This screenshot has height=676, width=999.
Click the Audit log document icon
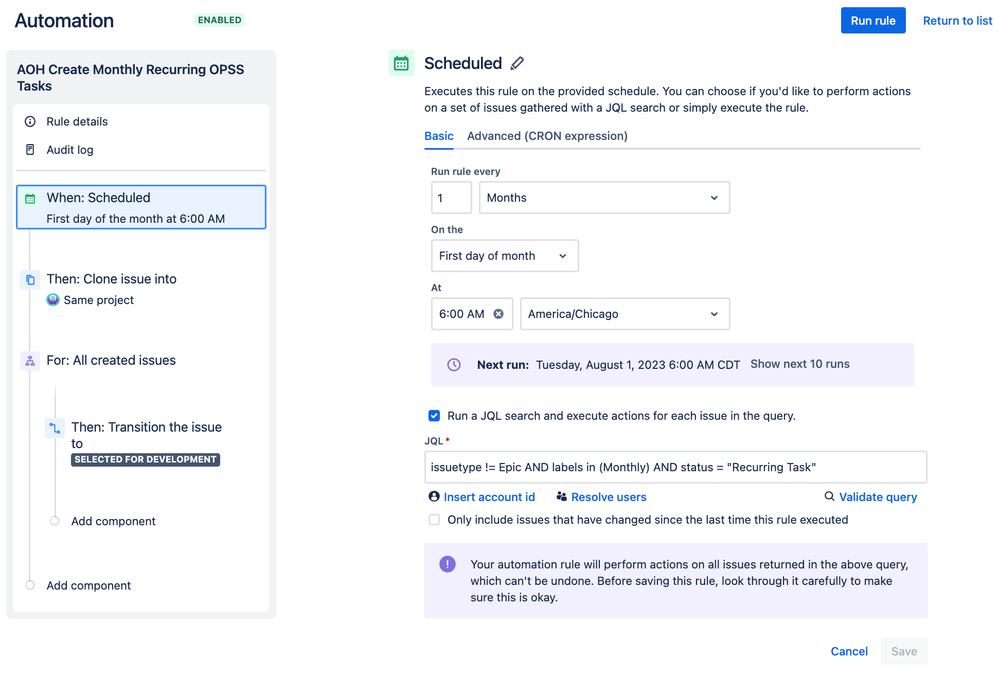coord(30,150)
